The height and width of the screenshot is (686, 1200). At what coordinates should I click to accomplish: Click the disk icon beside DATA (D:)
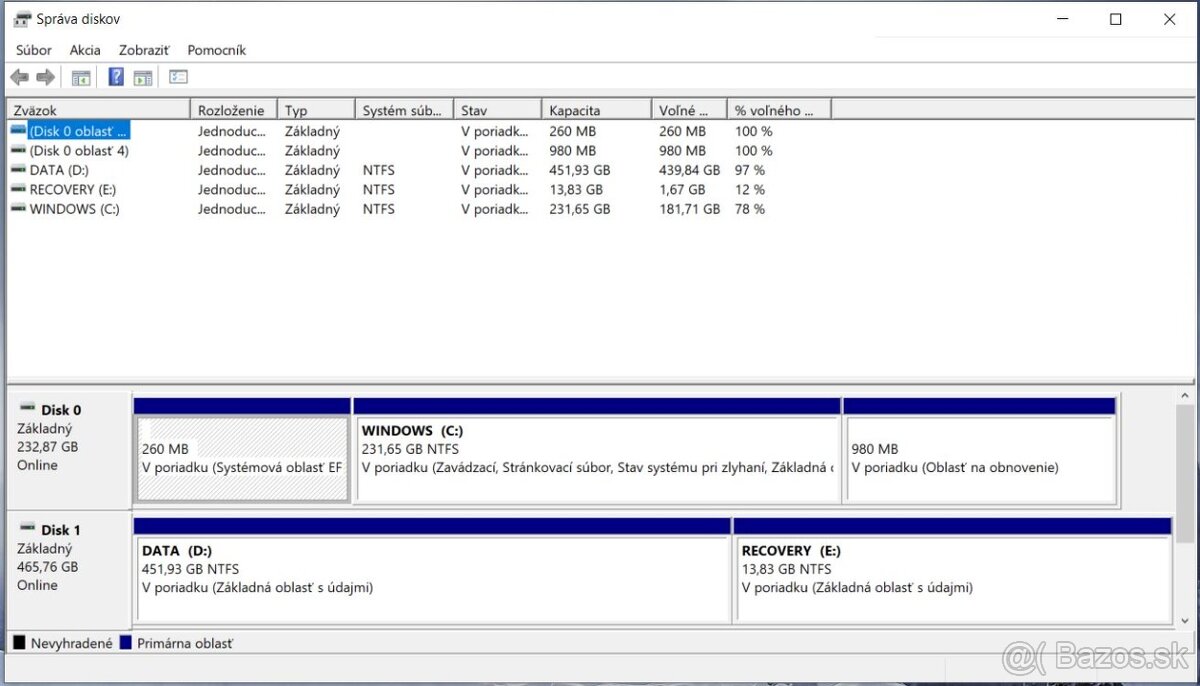pyautogui.click(x=19, y=170)
